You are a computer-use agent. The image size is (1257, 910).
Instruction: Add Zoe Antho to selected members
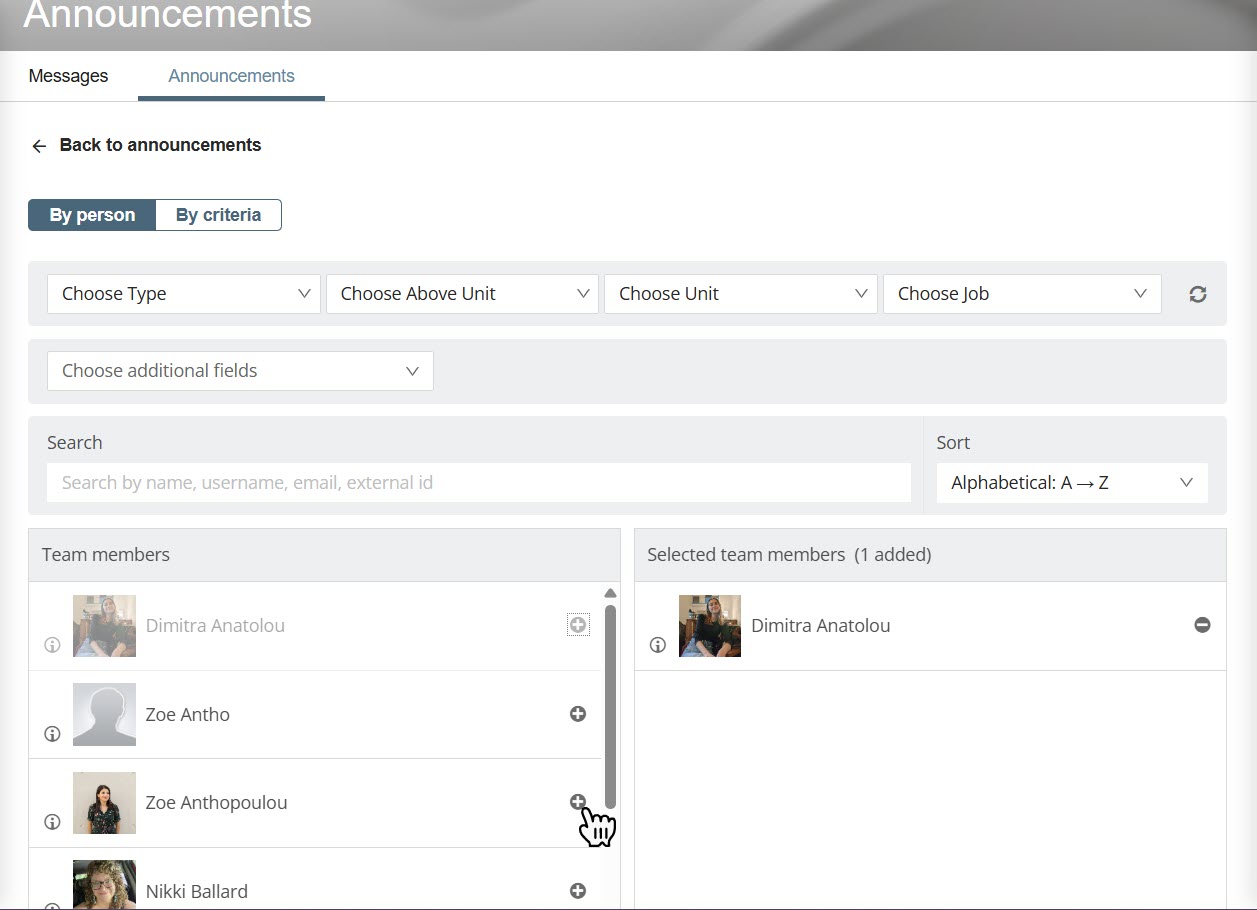tap(577, 714)
